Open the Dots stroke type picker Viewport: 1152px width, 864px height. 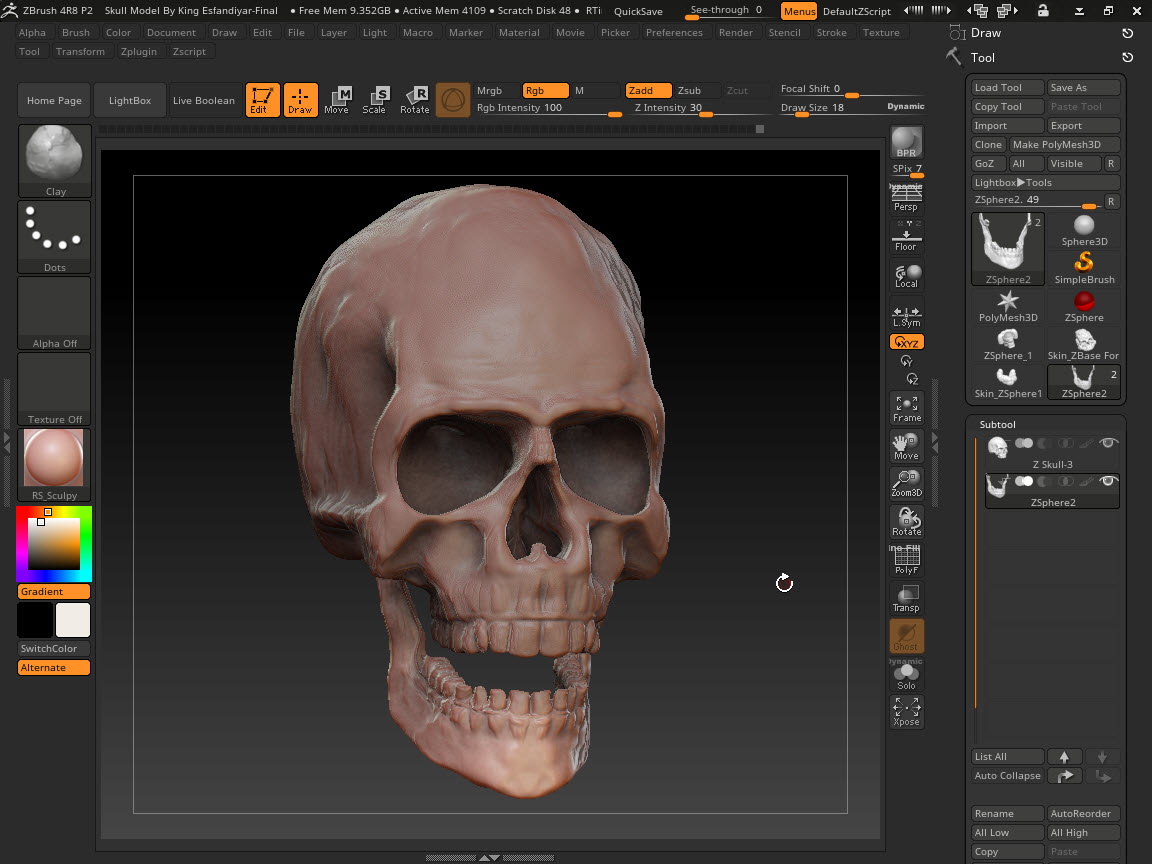coord(54,237)
